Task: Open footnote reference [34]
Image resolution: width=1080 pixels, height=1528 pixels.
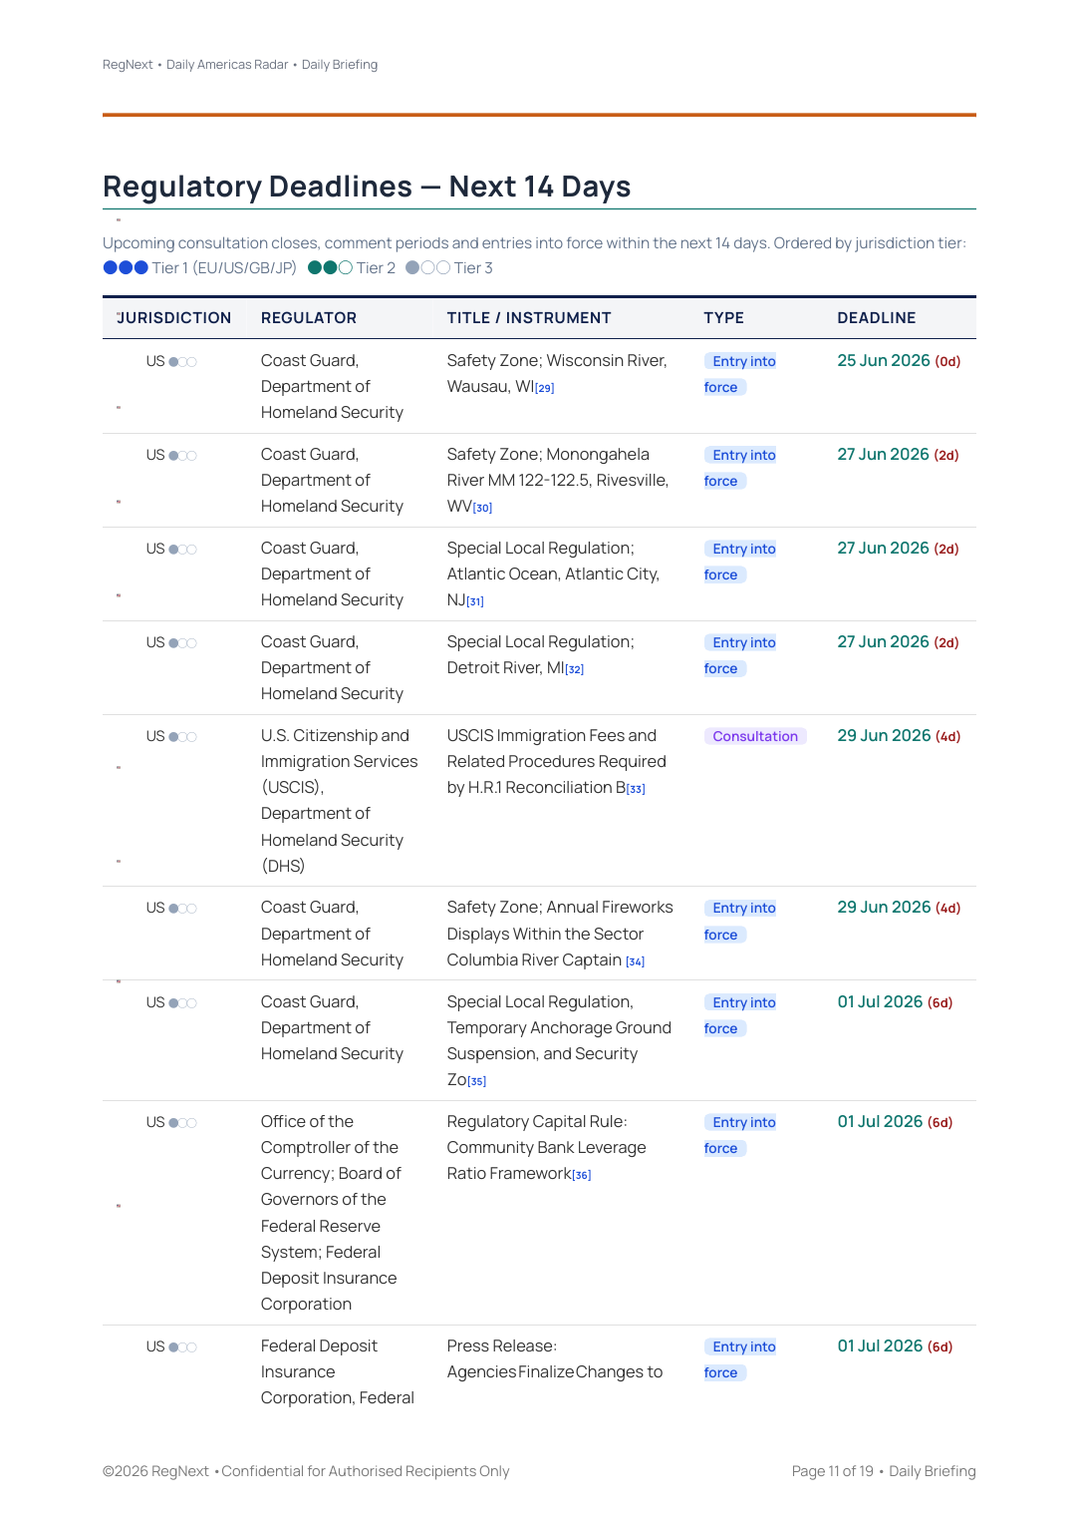Action: (x=635, y=962)
